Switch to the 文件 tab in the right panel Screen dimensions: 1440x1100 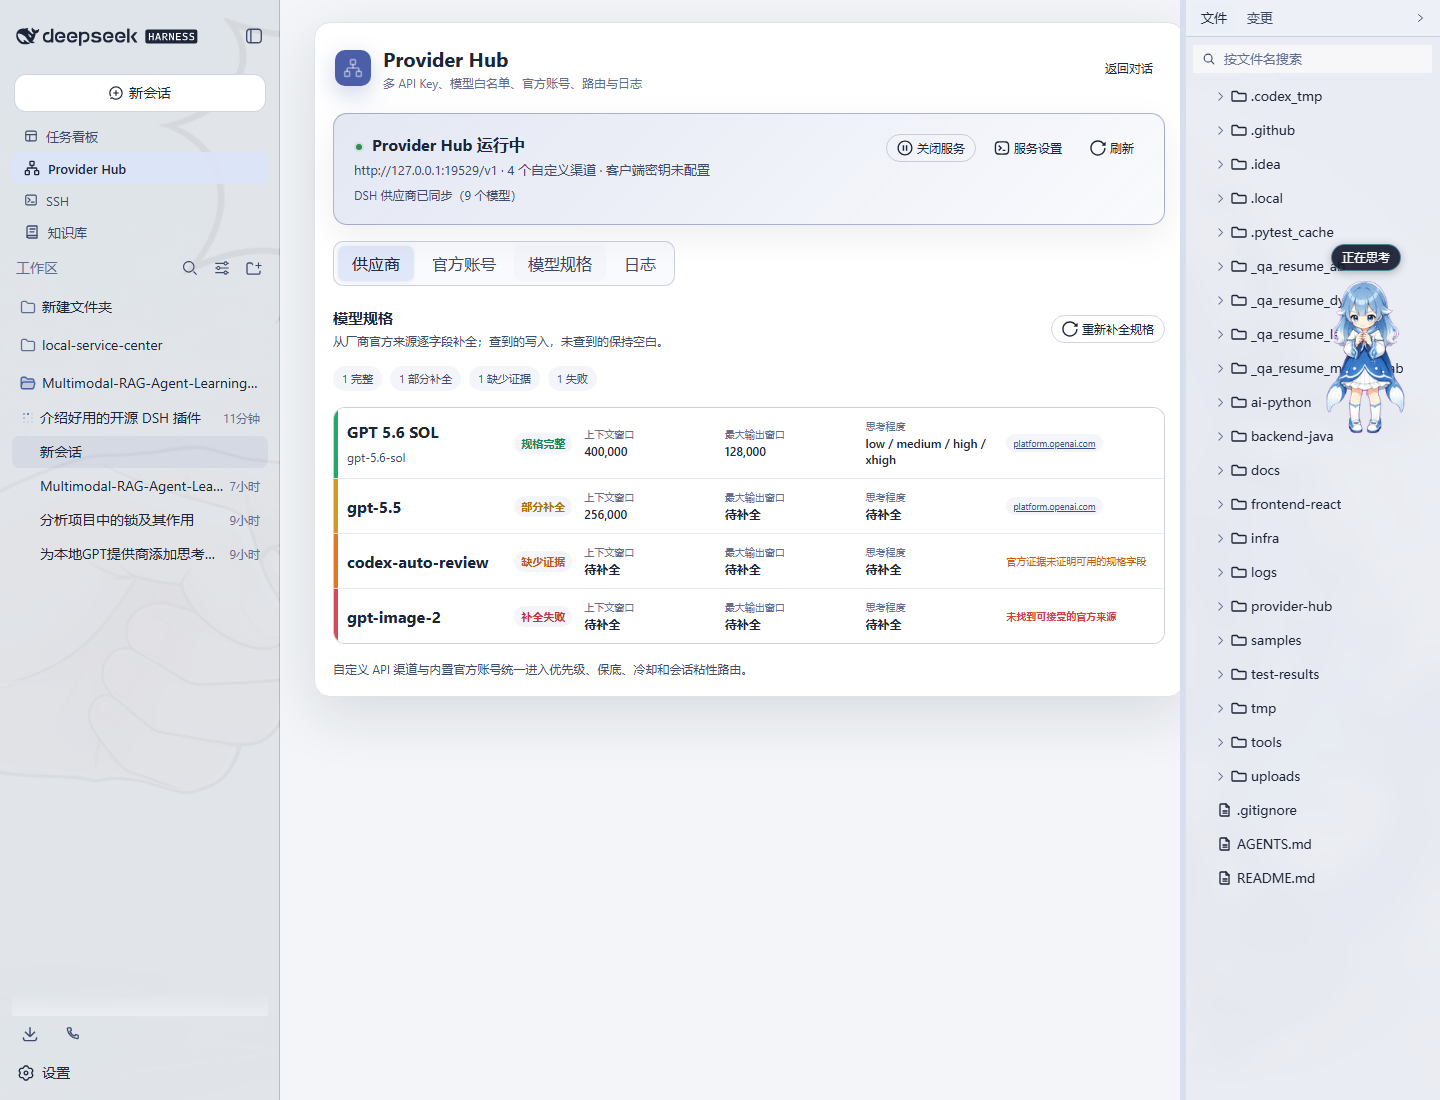(x=1214, y=18)
